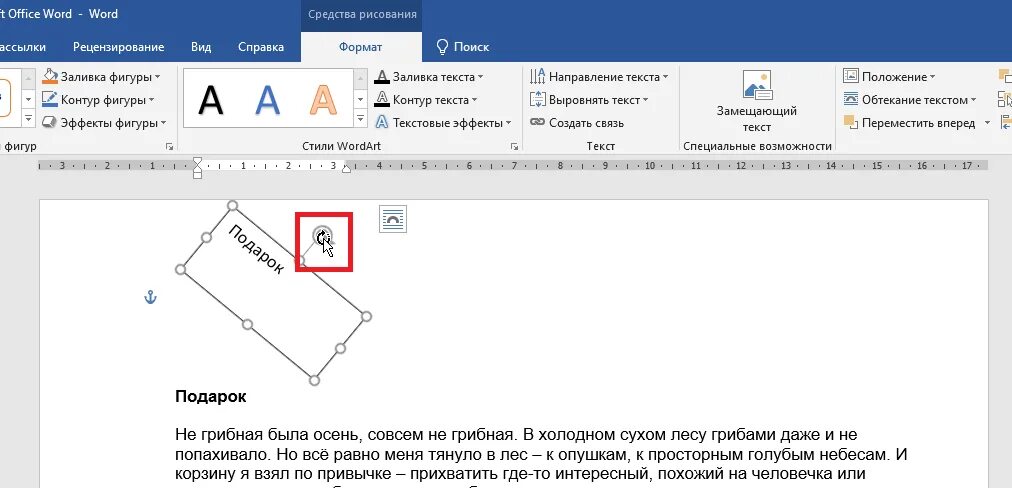Open the Заливка текста color dropdown arrow
The width and height of the screenshot is (1012, 488).
pos(480,77)
